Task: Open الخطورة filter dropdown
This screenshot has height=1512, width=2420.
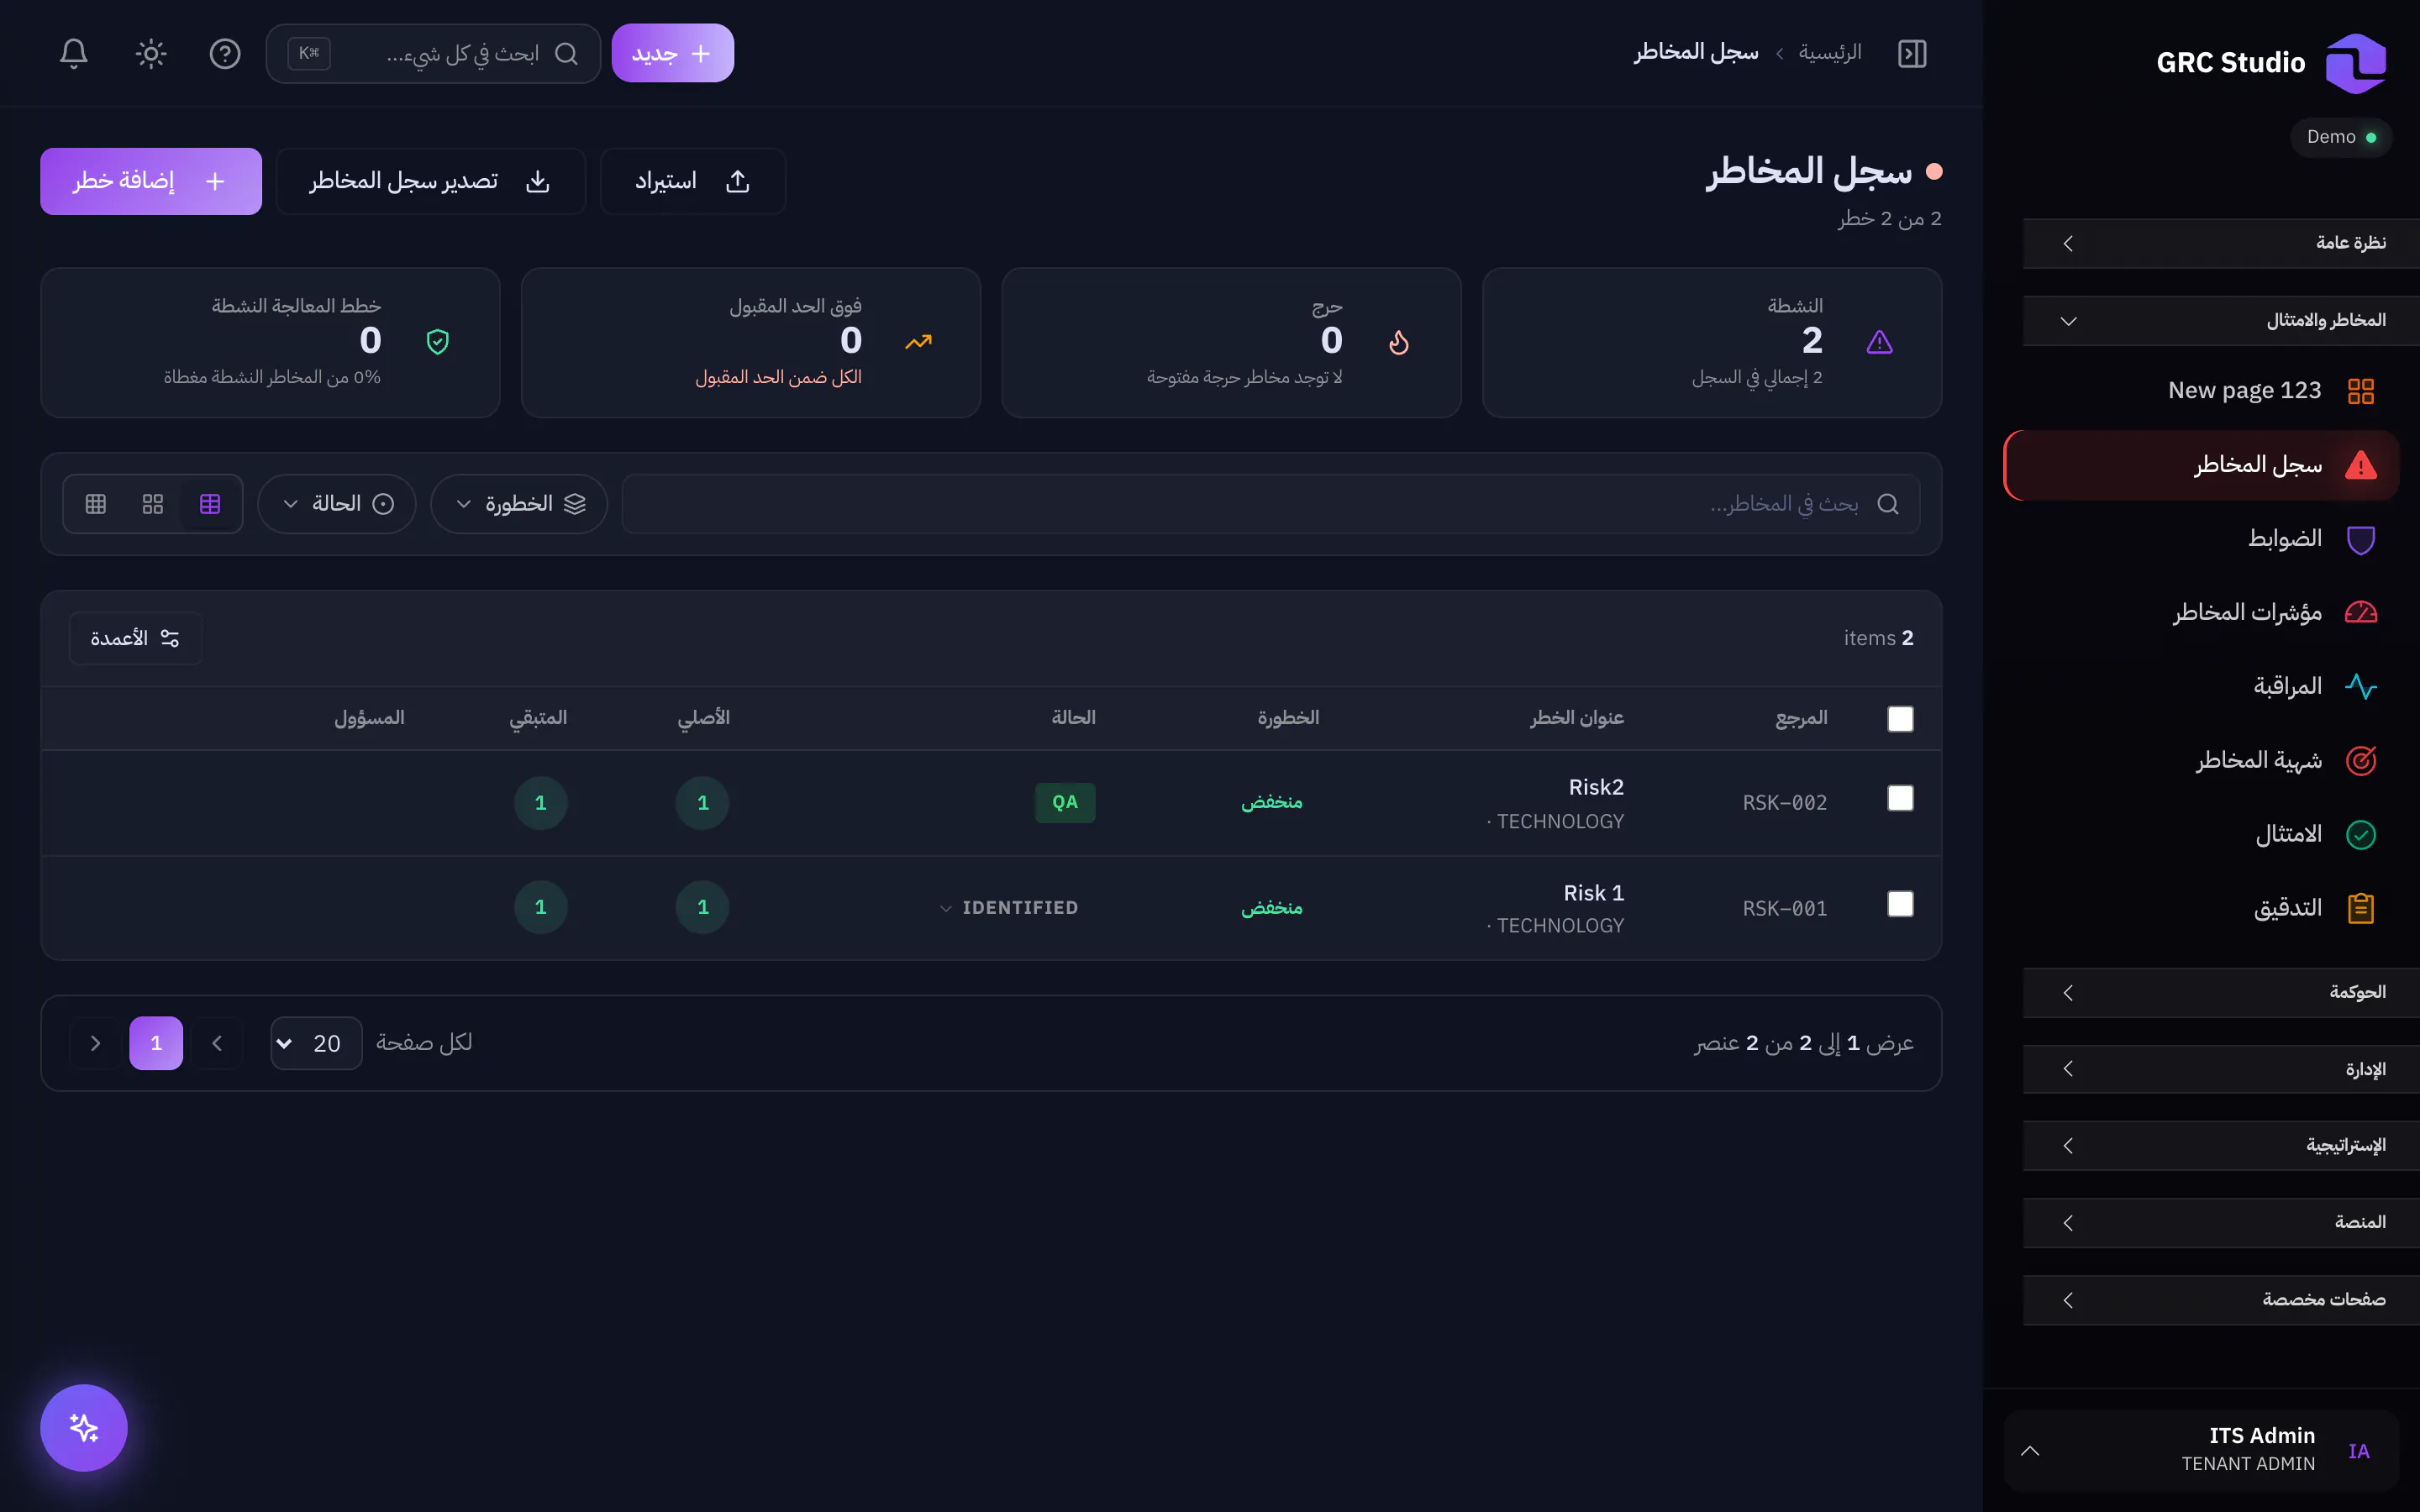Action: 519,503
